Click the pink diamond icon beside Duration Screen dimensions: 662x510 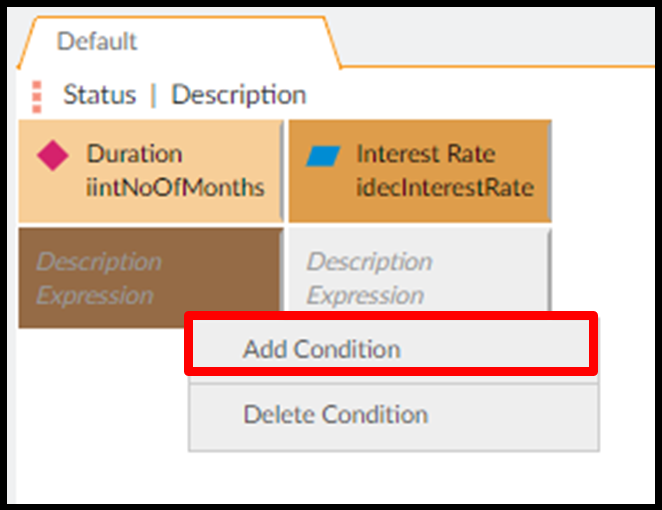53,155
